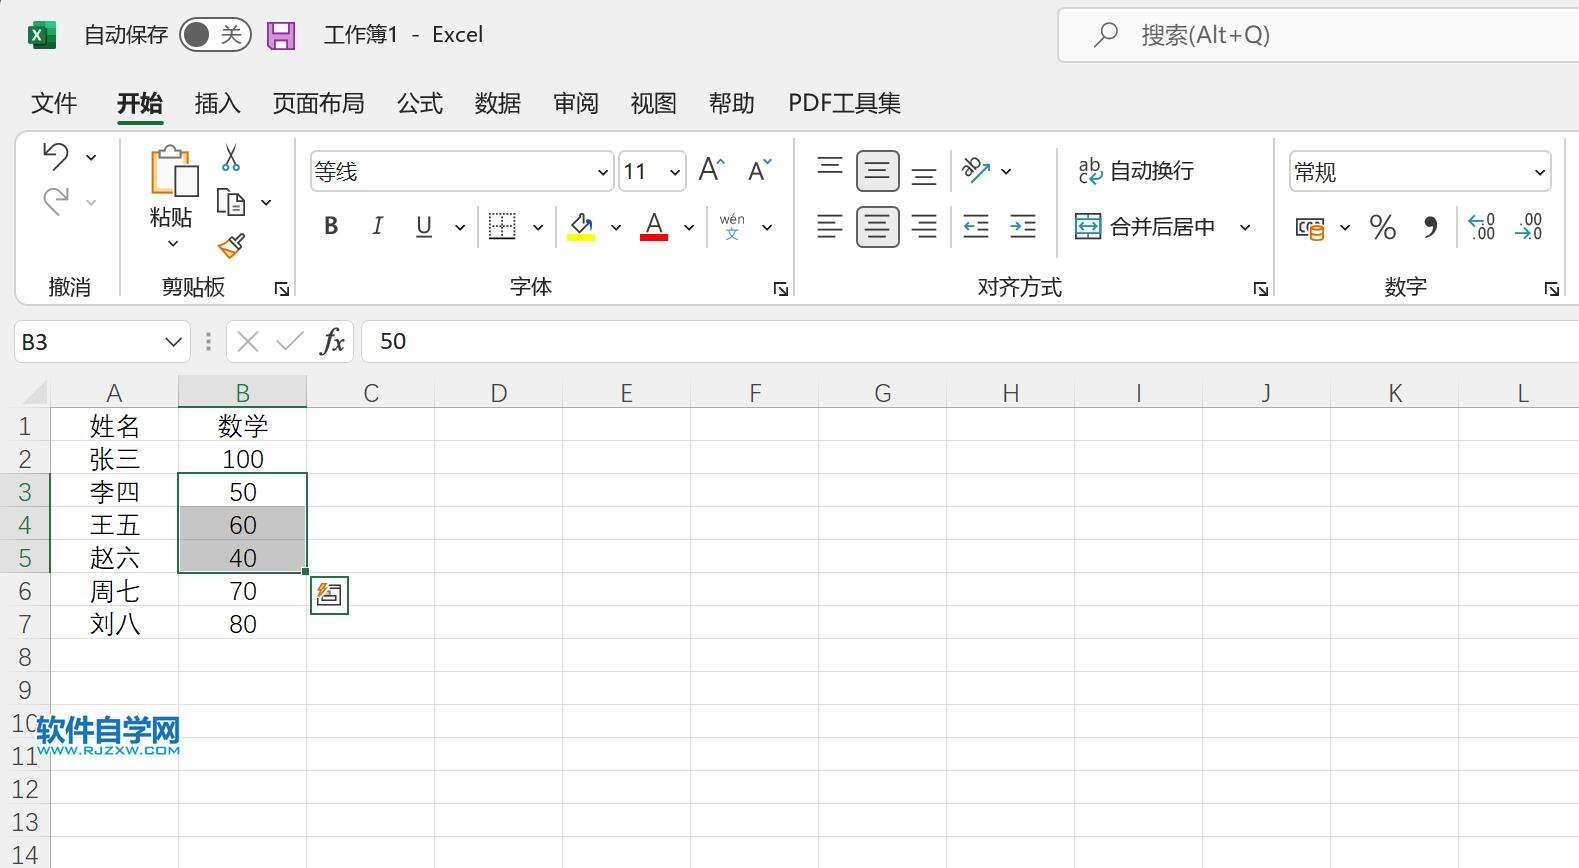The image size is (1579, 868).
Task: Click the 合并后居中 button
Action: (x=1145, y=227)
